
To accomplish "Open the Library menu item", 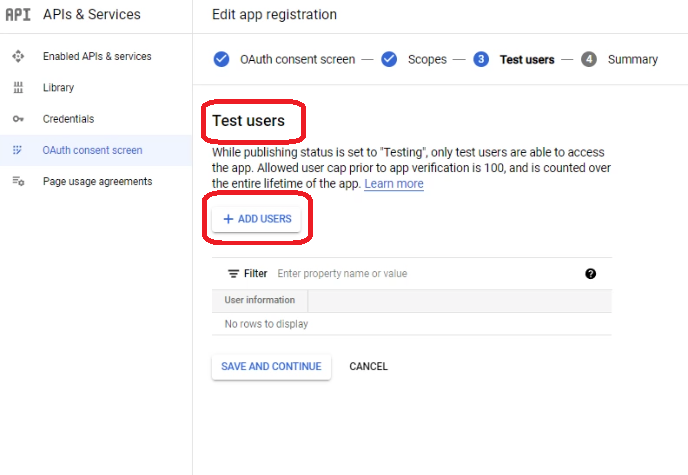I will click(x=58, y=88).
